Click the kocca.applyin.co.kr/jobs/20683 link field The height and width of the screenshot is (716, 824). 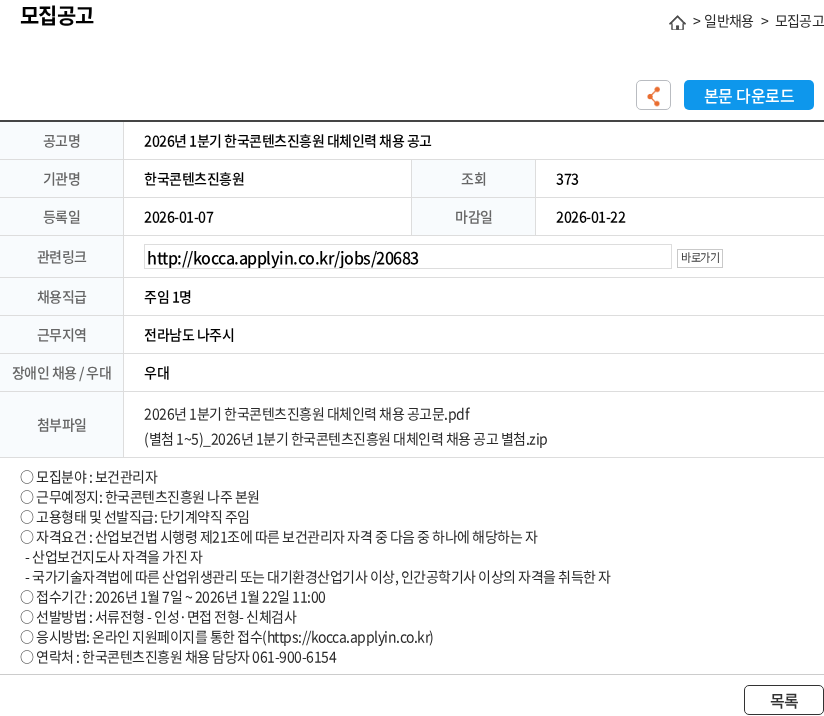click(407, 257)
